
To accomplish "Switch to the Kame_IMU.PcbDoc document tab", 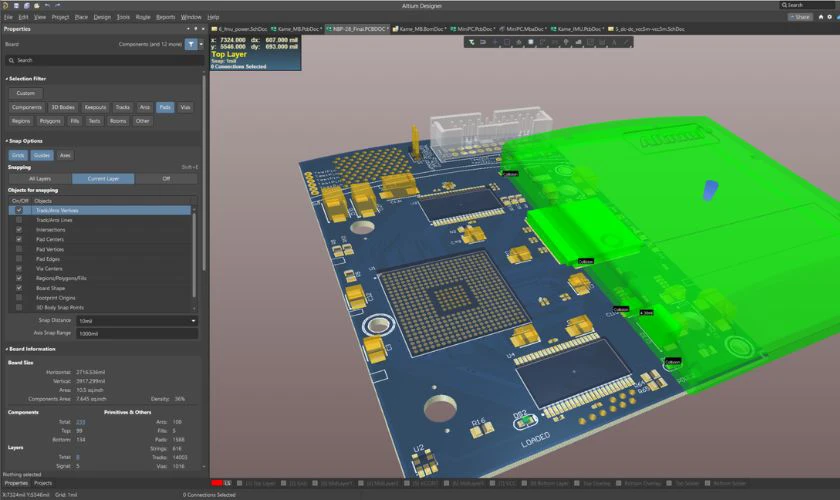I will pyautogui.click(x=578, y=29).
